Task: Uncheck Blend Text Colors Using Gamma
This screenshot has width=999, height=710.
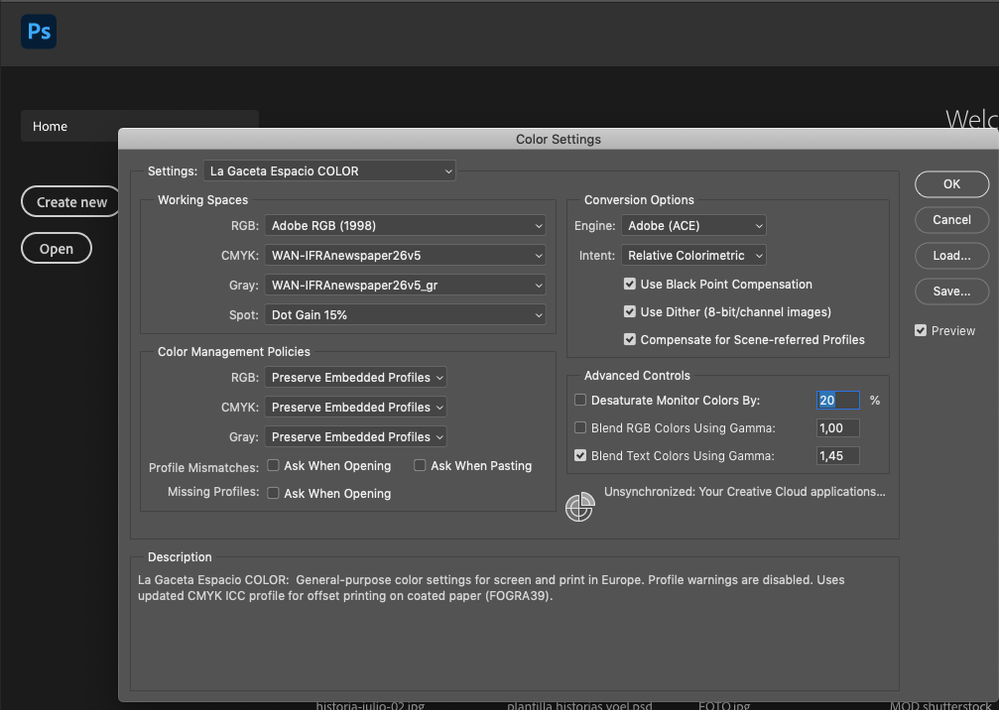Action: [x=580, y=456]
